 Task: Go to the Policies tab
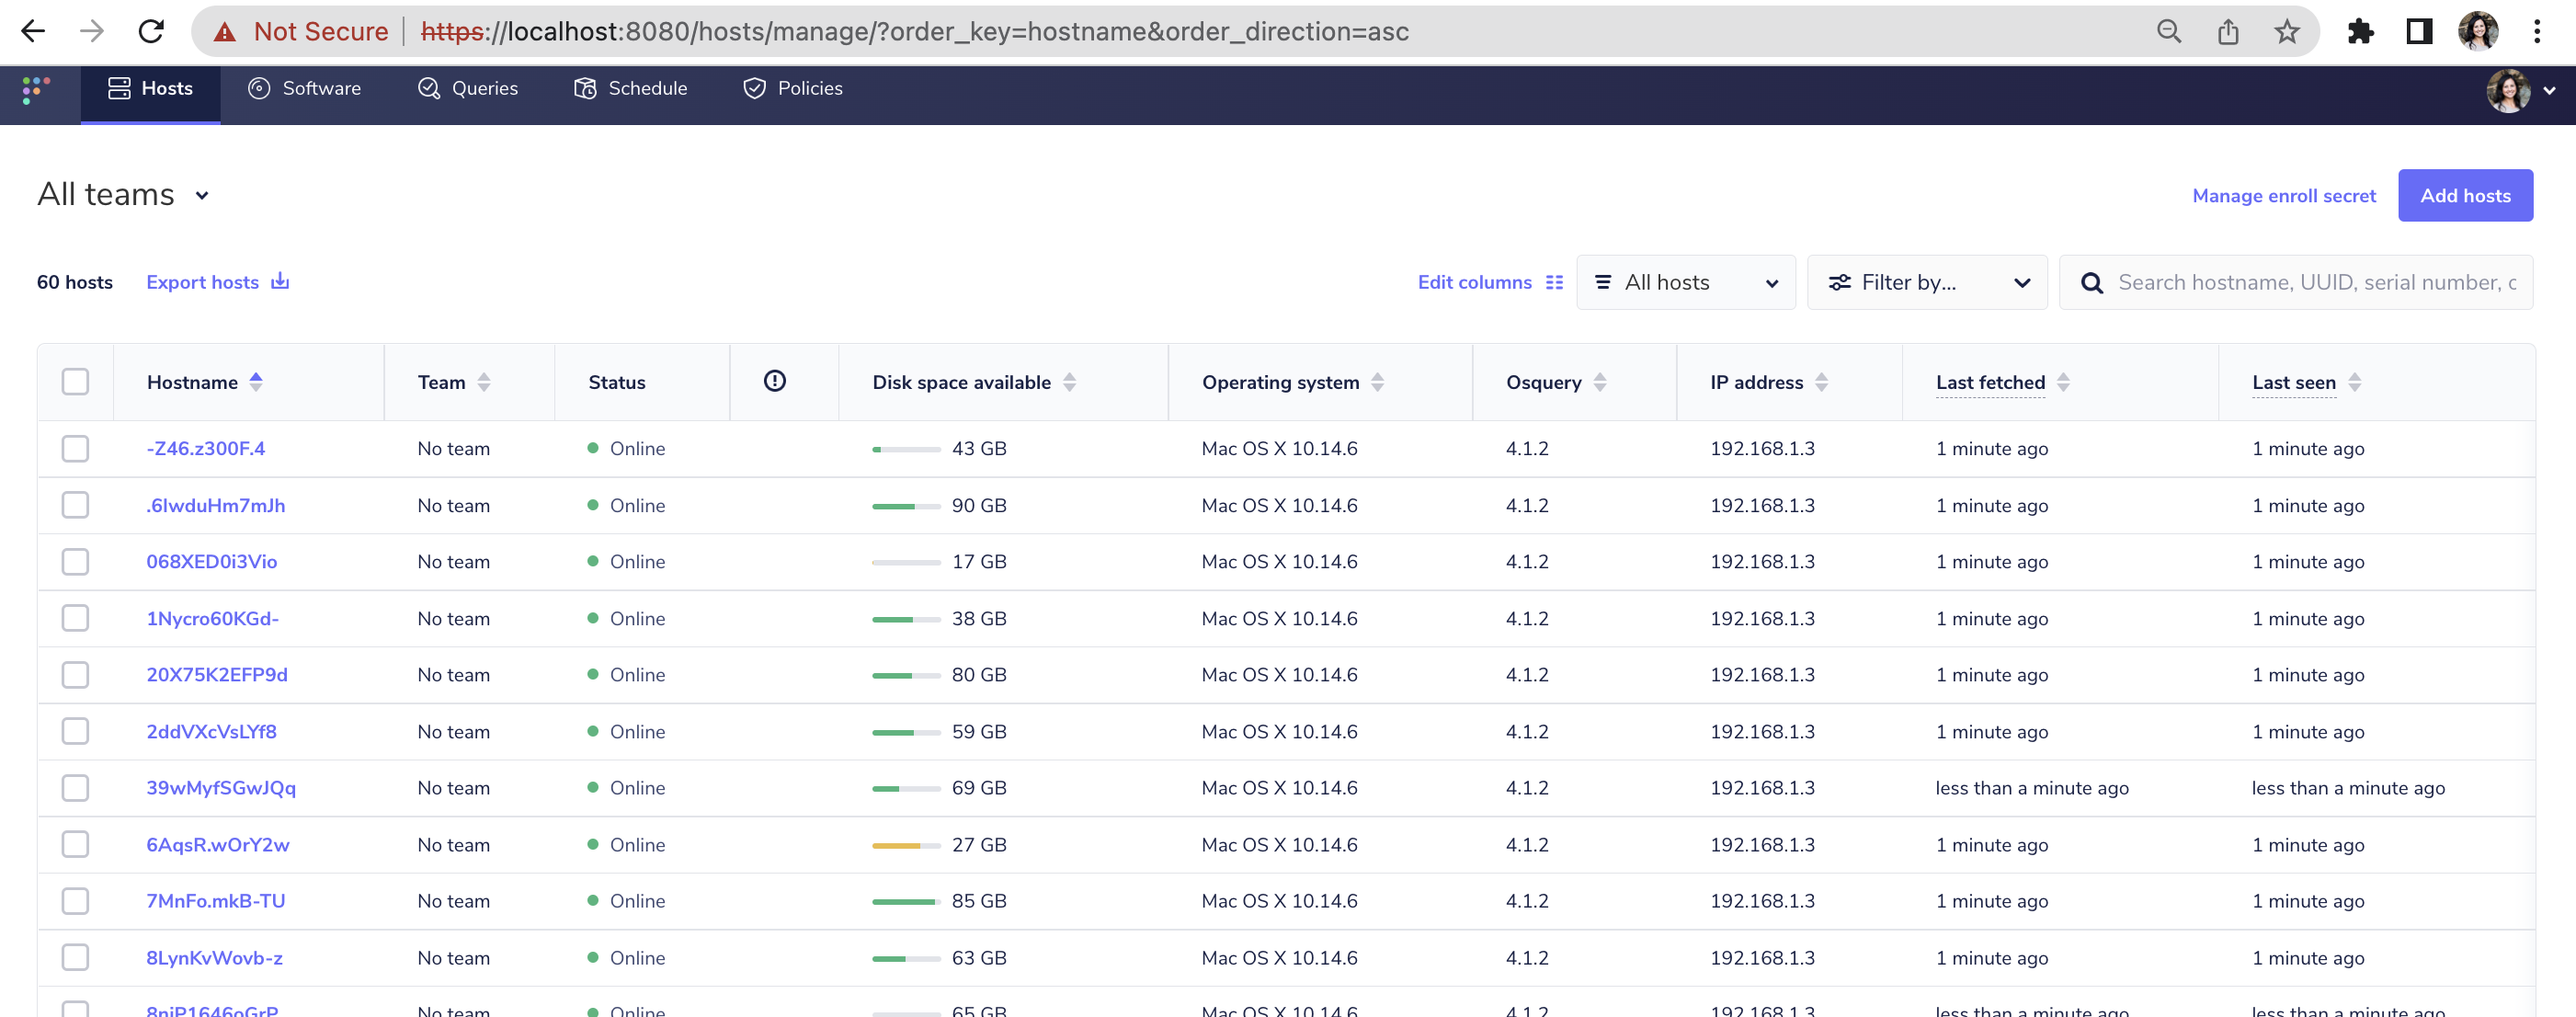pyautogui.click(x=792, y=88)
